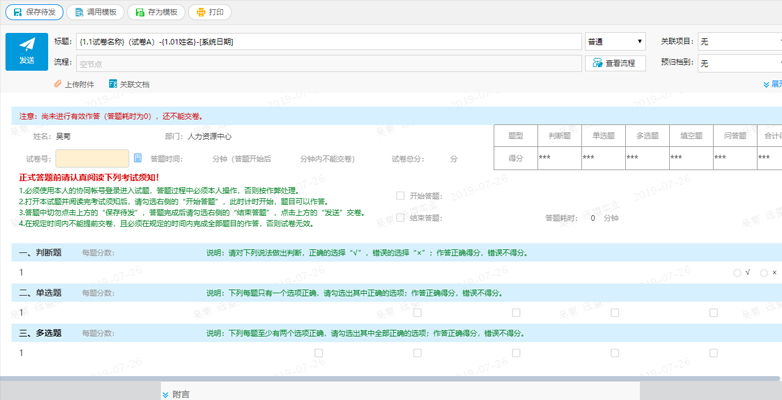Click the 保存待发 save draft button
782x400 pixels.
[35, 12]
